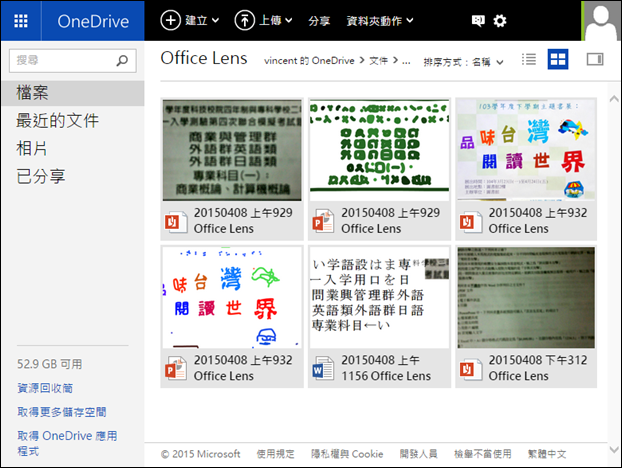Open 隱私權與 Cookie footer link
622x468 pixels.
pyautogui.click(x=347, y=454)
